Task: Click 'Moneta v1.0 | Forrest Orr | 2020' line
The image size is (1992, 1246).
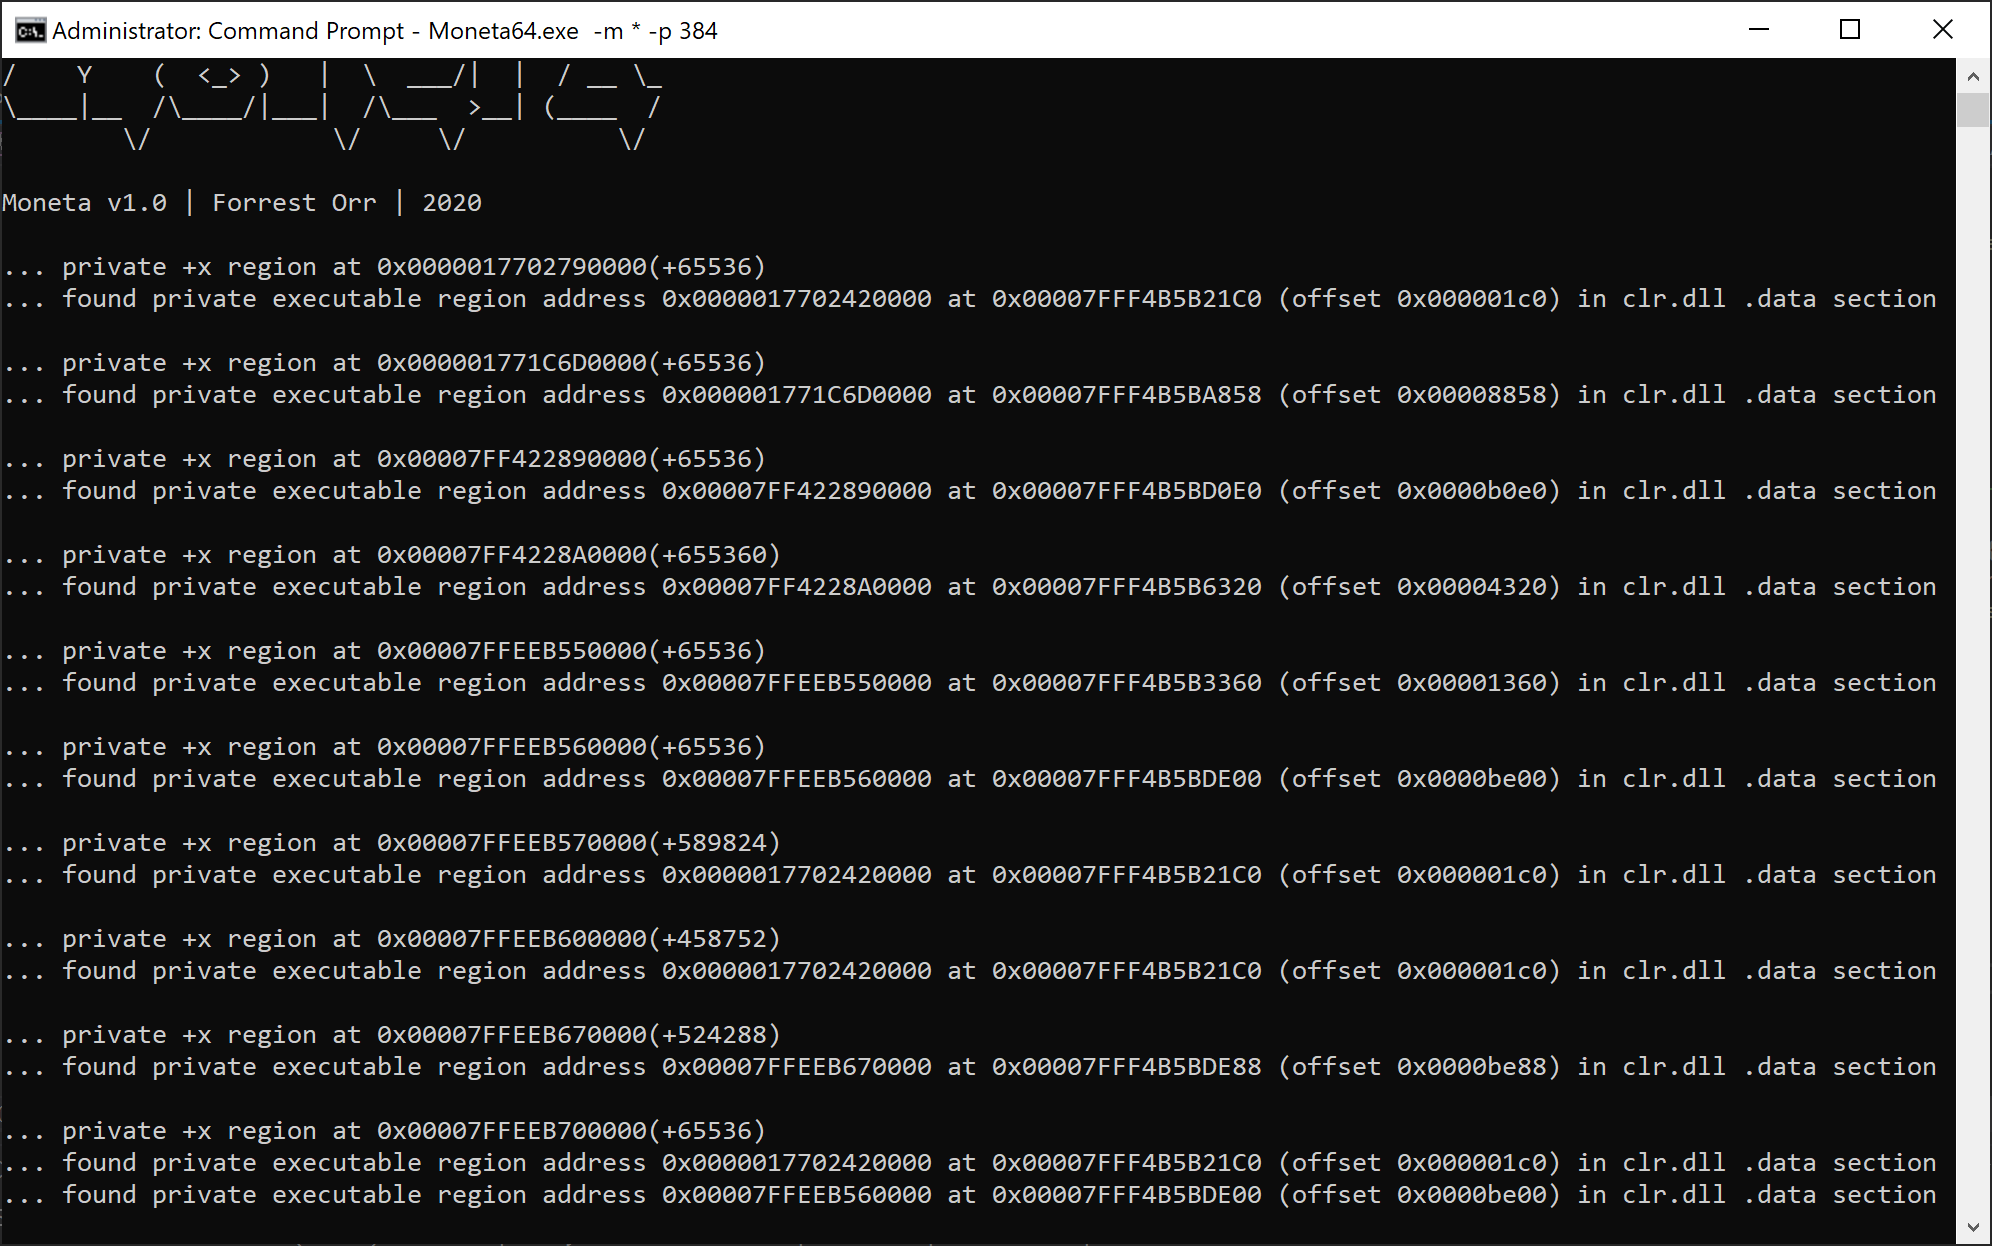Action: coord(242,203)
